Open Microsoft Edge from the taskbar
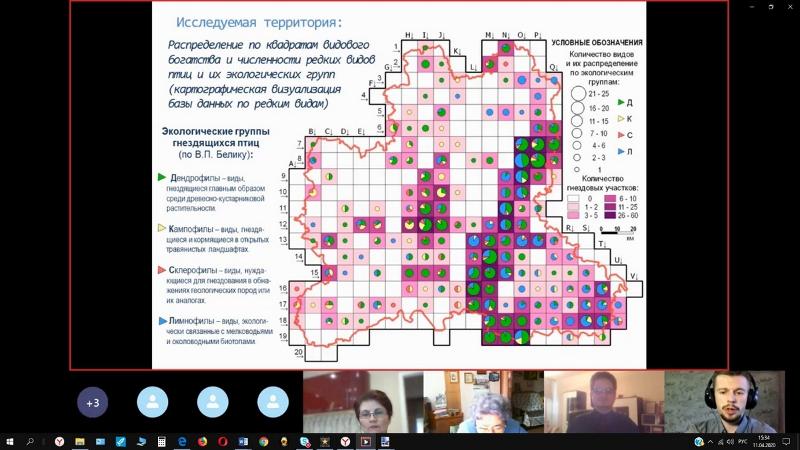Image resolution: width=800 pixels, height=450 pixels. 182,441
